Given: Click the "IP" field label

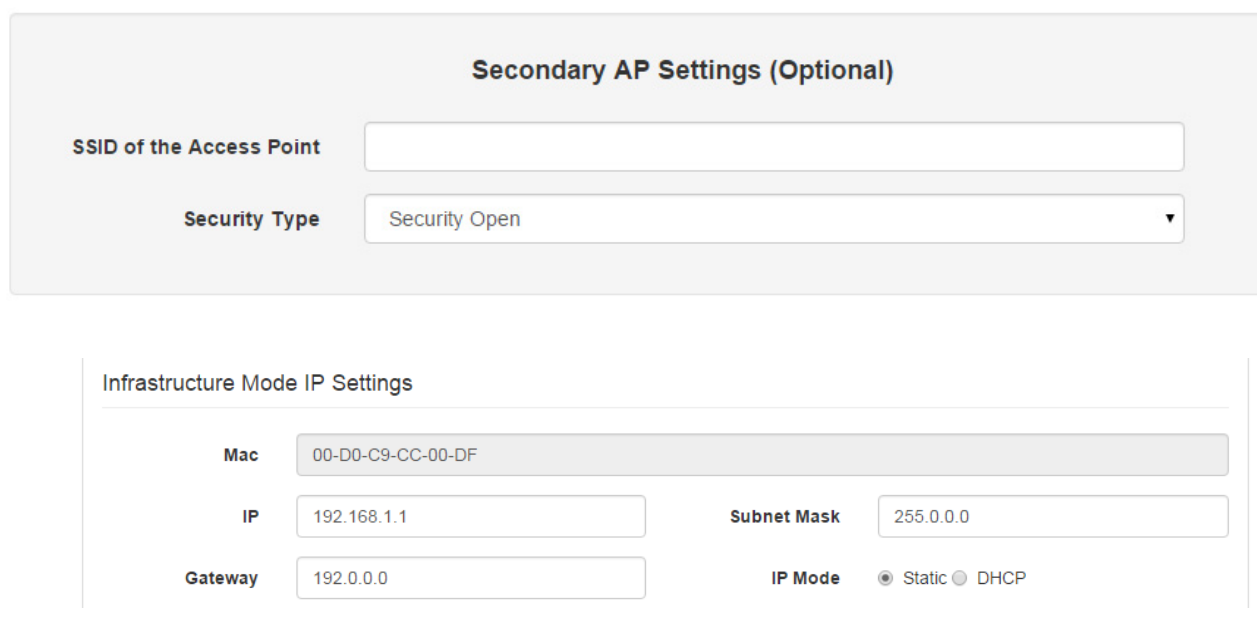Looking at the screenshot, I should click(250, 517).
